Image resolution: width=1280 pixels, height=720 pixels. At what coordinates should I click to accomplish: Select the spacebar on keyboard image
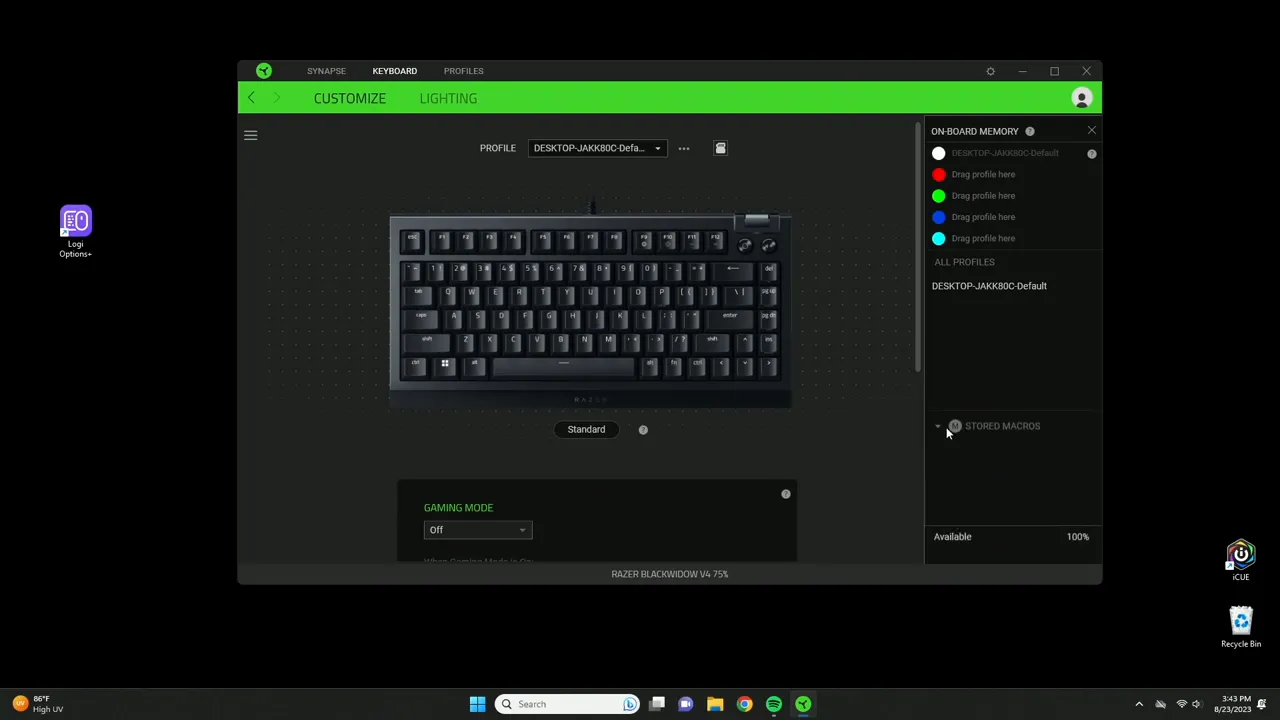point(564,366)
